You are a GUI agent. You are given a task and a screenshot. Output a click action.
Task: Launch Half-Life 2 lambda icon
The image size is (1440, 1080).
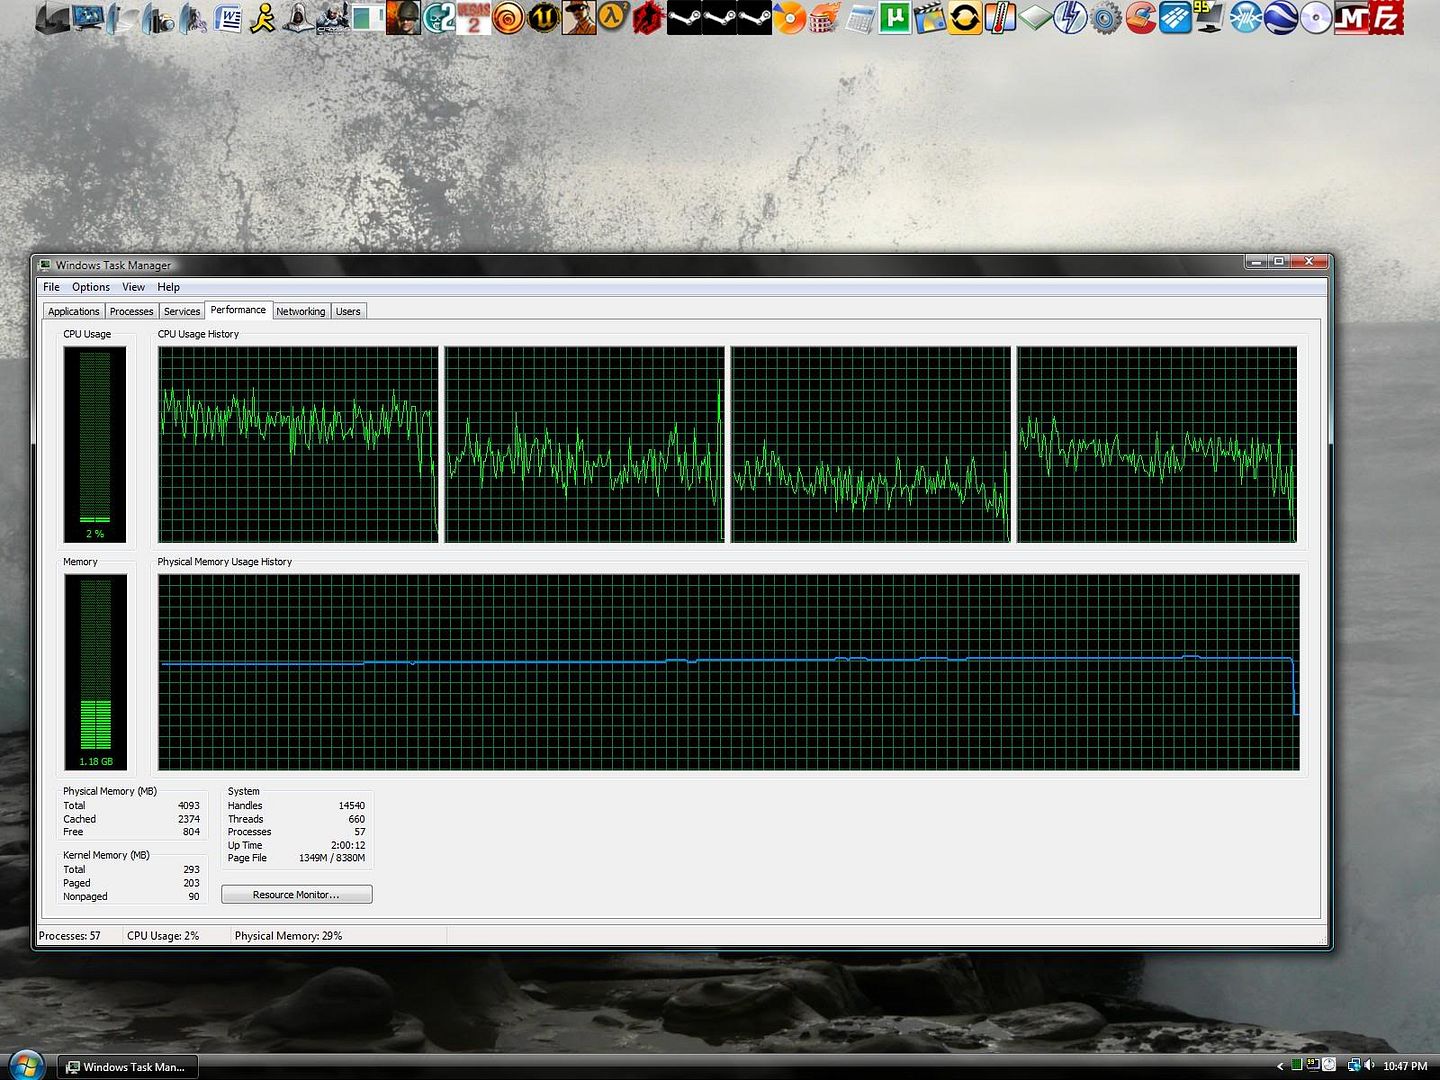click(x=613, y=18)
